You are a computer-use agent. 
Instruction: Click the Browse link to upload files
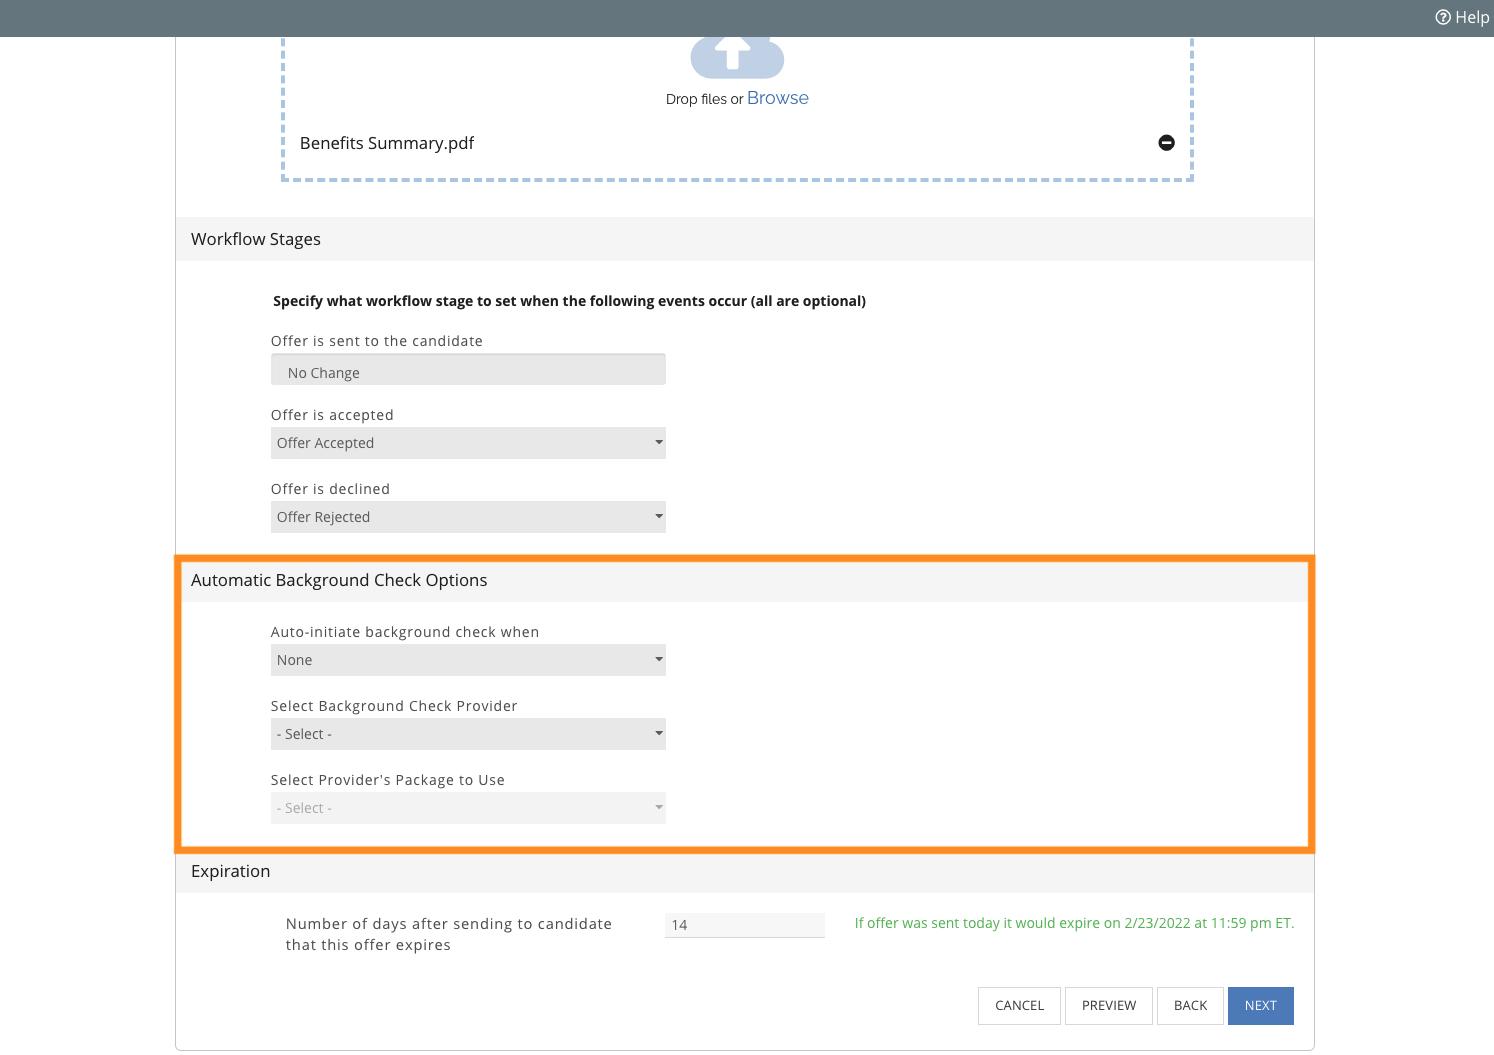pyautogui.click(x=777, y=98)
